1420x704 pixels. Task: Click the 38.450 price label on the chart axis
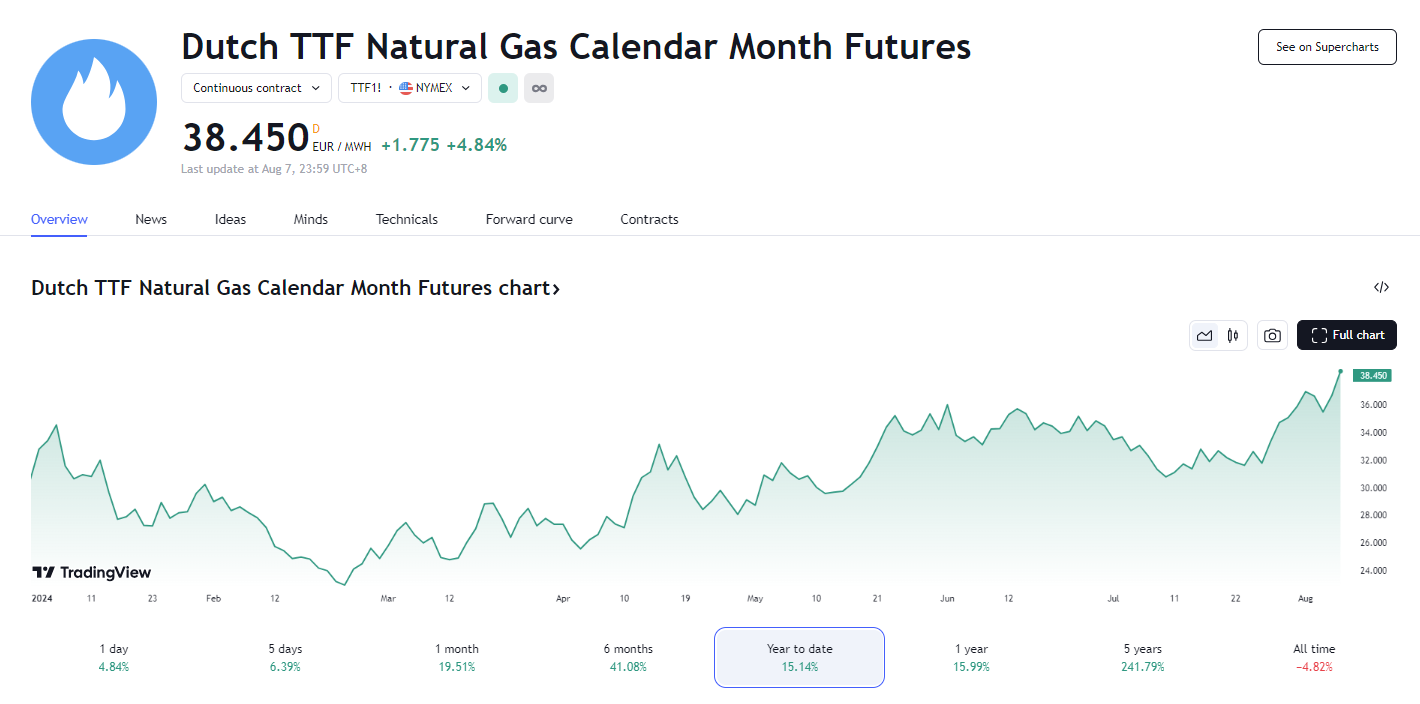pos(1371,376)
